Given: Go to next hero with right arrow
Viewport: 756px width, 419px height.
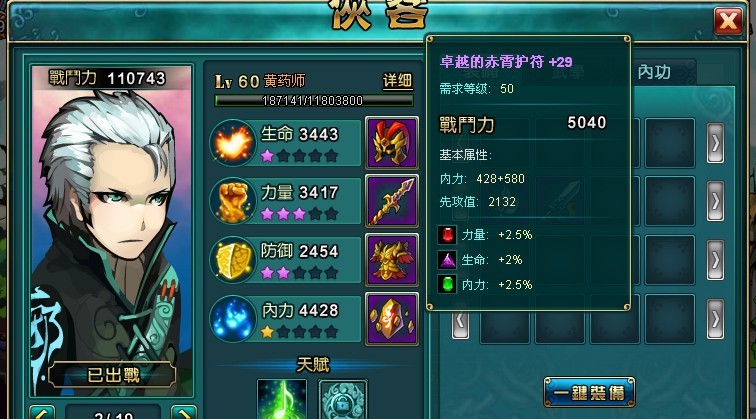Looking at the screenshot, I should pos(184,413).
